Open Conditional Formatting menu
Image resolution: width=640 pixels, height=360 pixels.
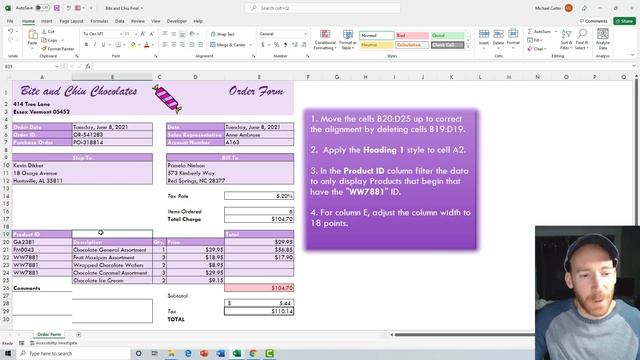point(325,40)
